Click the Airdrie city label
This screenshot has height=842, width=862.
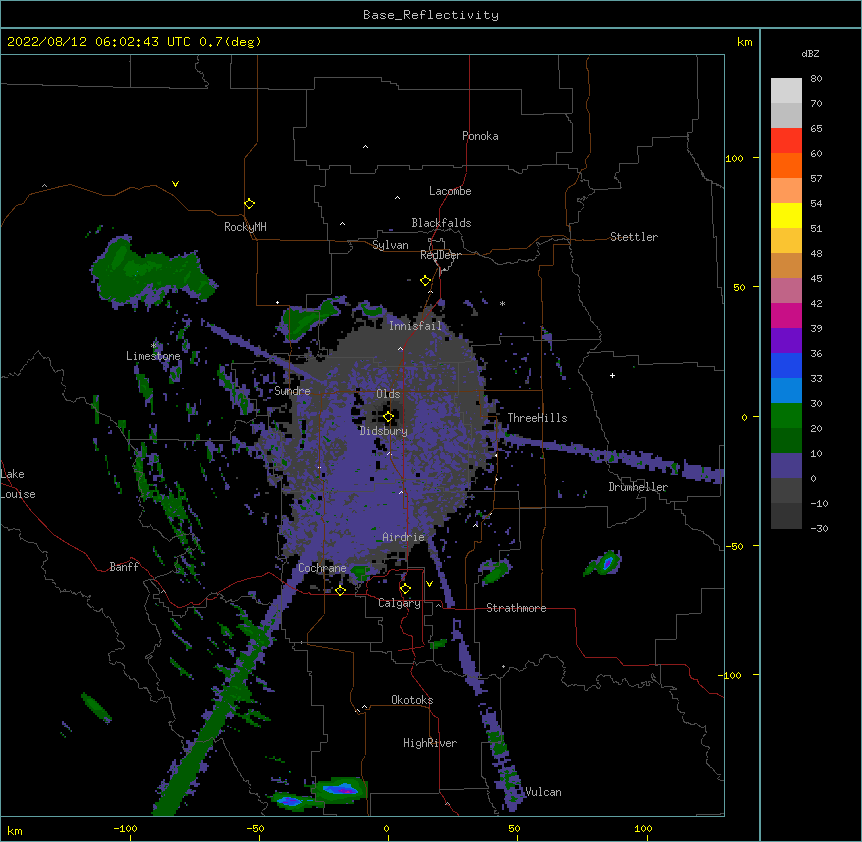click(404, 537)
